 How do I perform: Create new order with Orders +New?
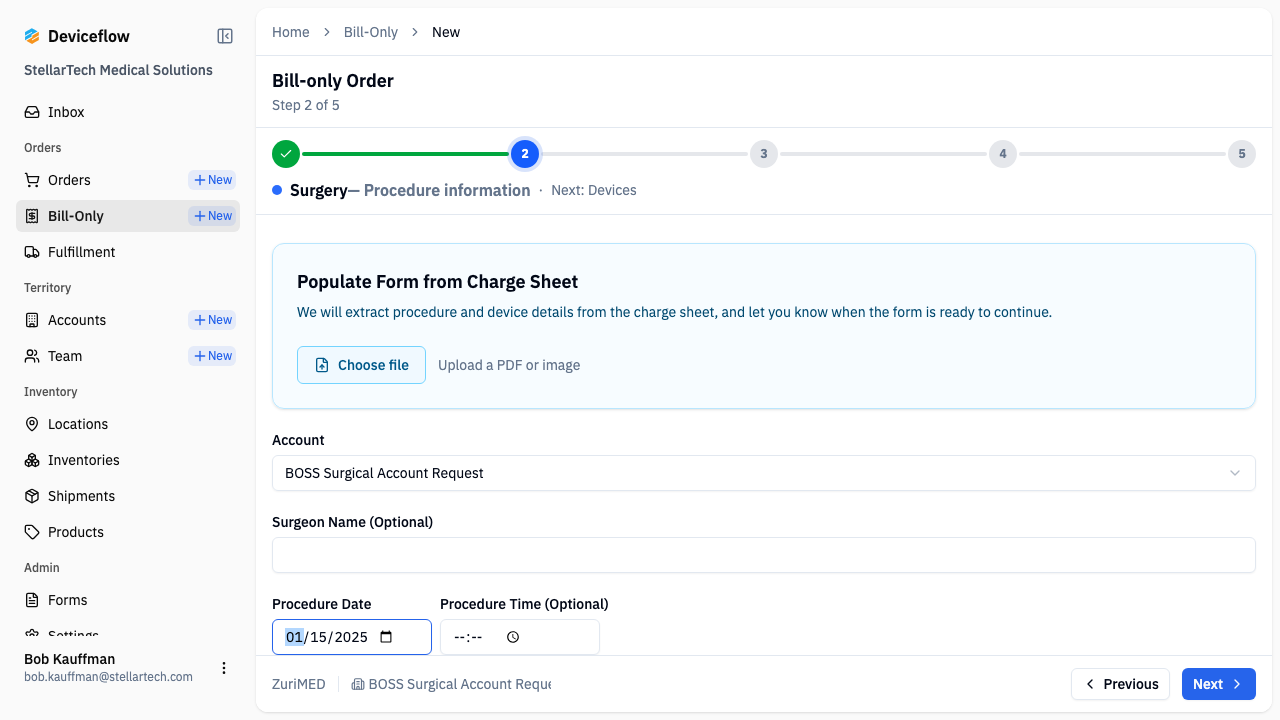pos(212,180)
